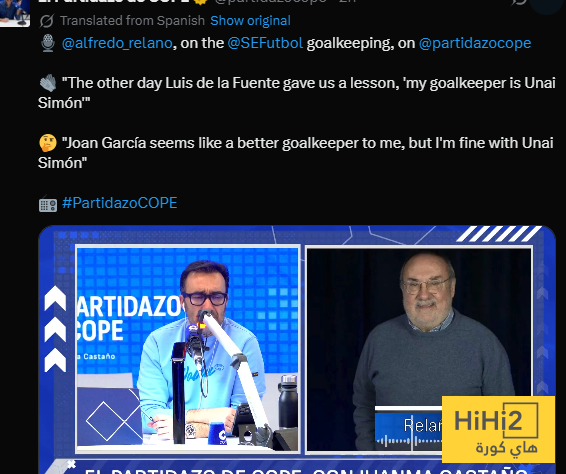Open the #PartidazoCOPE hashtag
This screenshot has width=566, height=474.
point(119,203)
